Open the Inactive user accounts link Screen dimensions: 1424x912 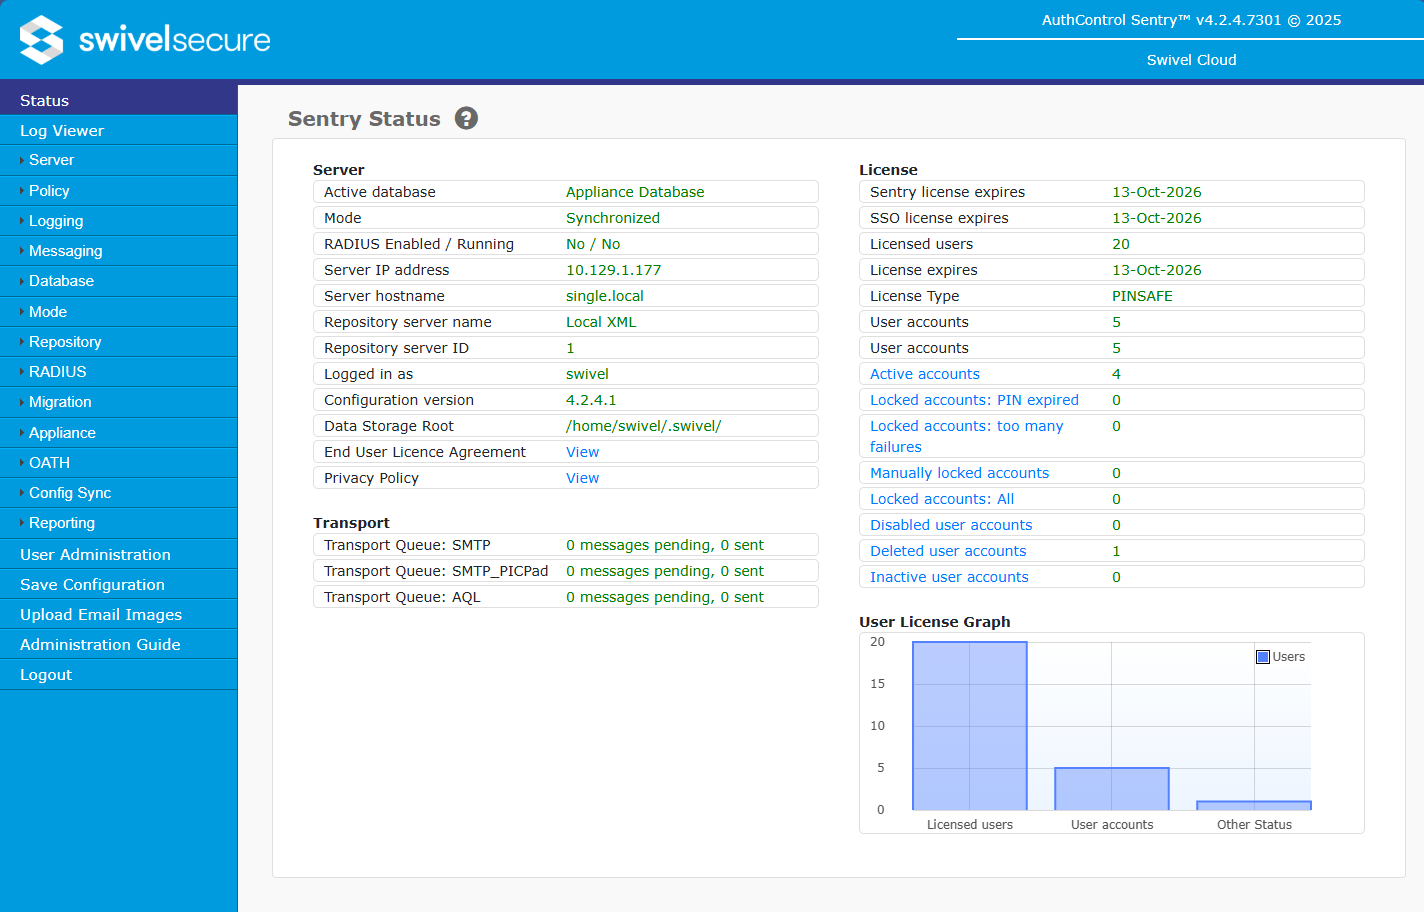pos(948,576)
